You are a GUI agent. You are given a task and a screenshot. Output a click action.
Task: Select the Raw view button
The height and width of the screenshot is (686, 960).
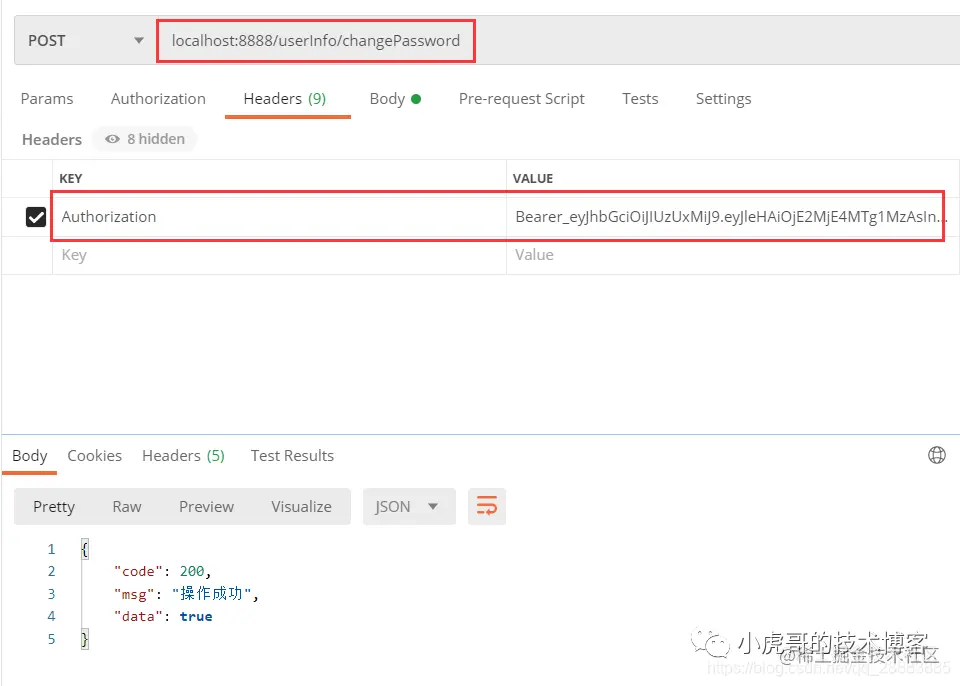pos(127,507)
